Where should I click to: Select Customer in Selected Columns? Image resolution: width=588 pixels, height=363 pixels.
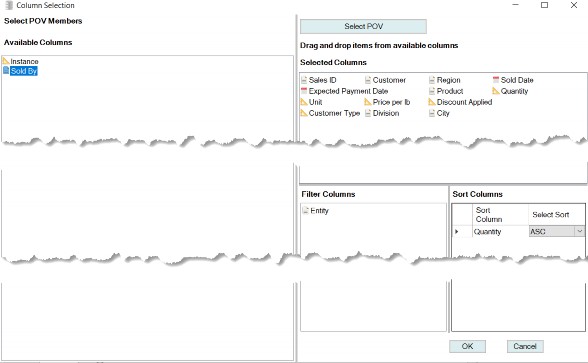(389, 80)
